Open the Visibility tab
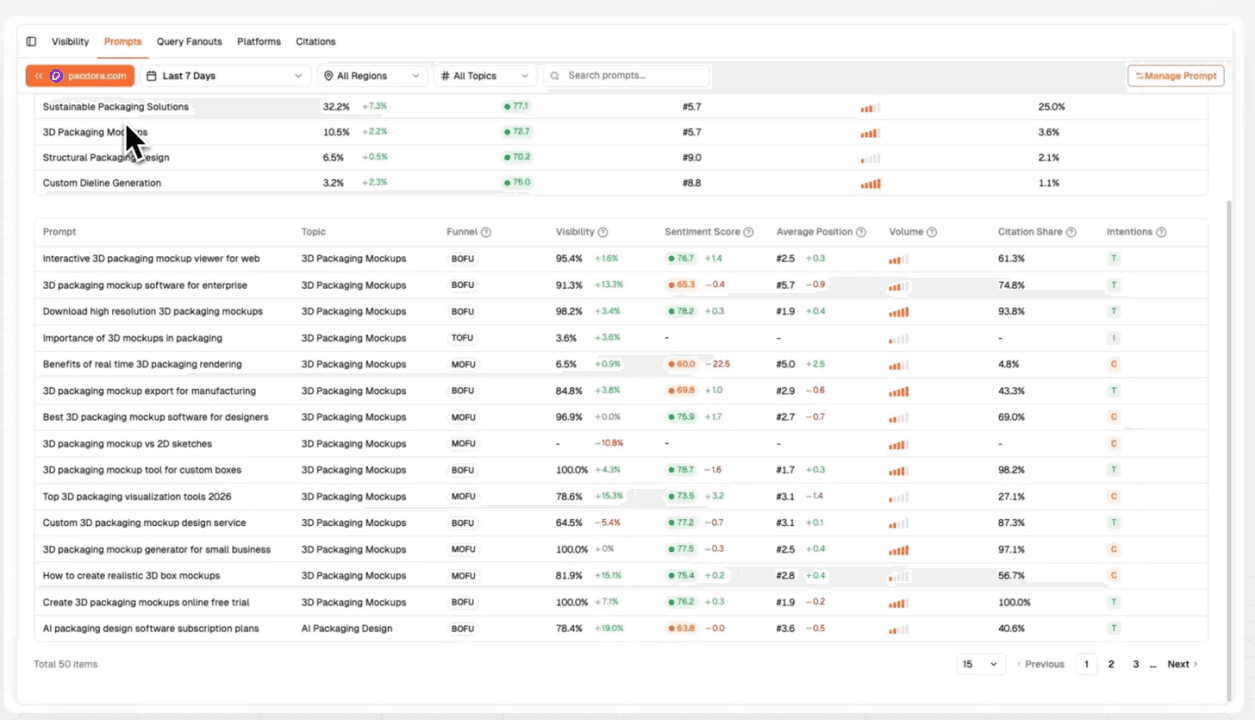 pyautogui.click(x=70, y=42)
